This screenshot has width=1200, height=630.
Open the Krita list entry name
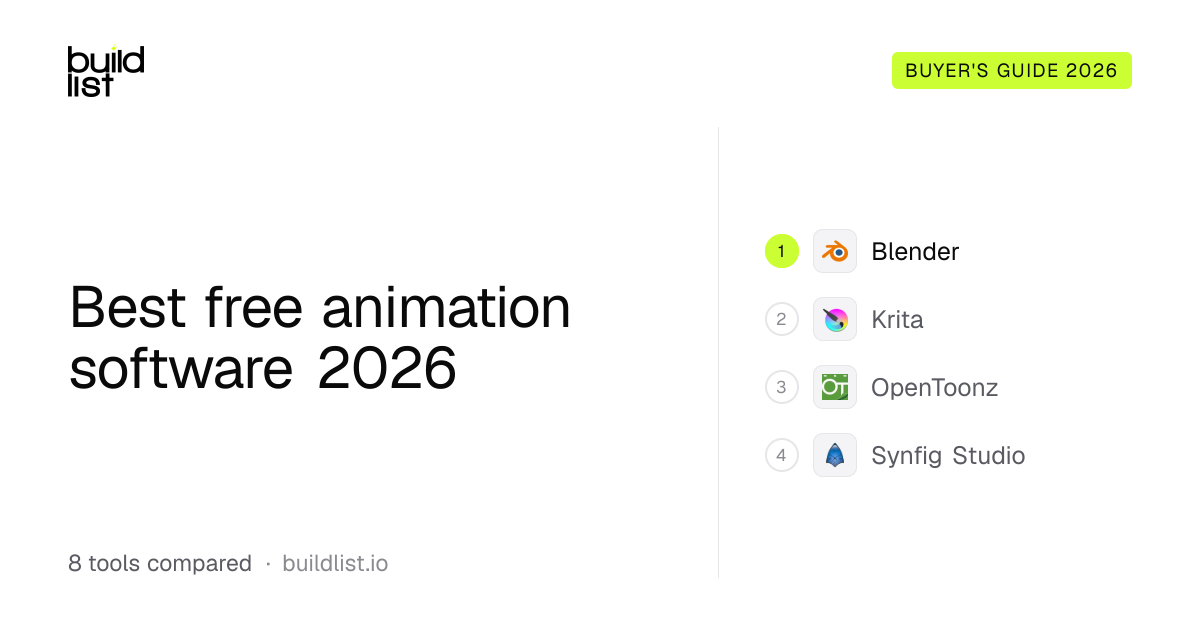tap(897, 319)
